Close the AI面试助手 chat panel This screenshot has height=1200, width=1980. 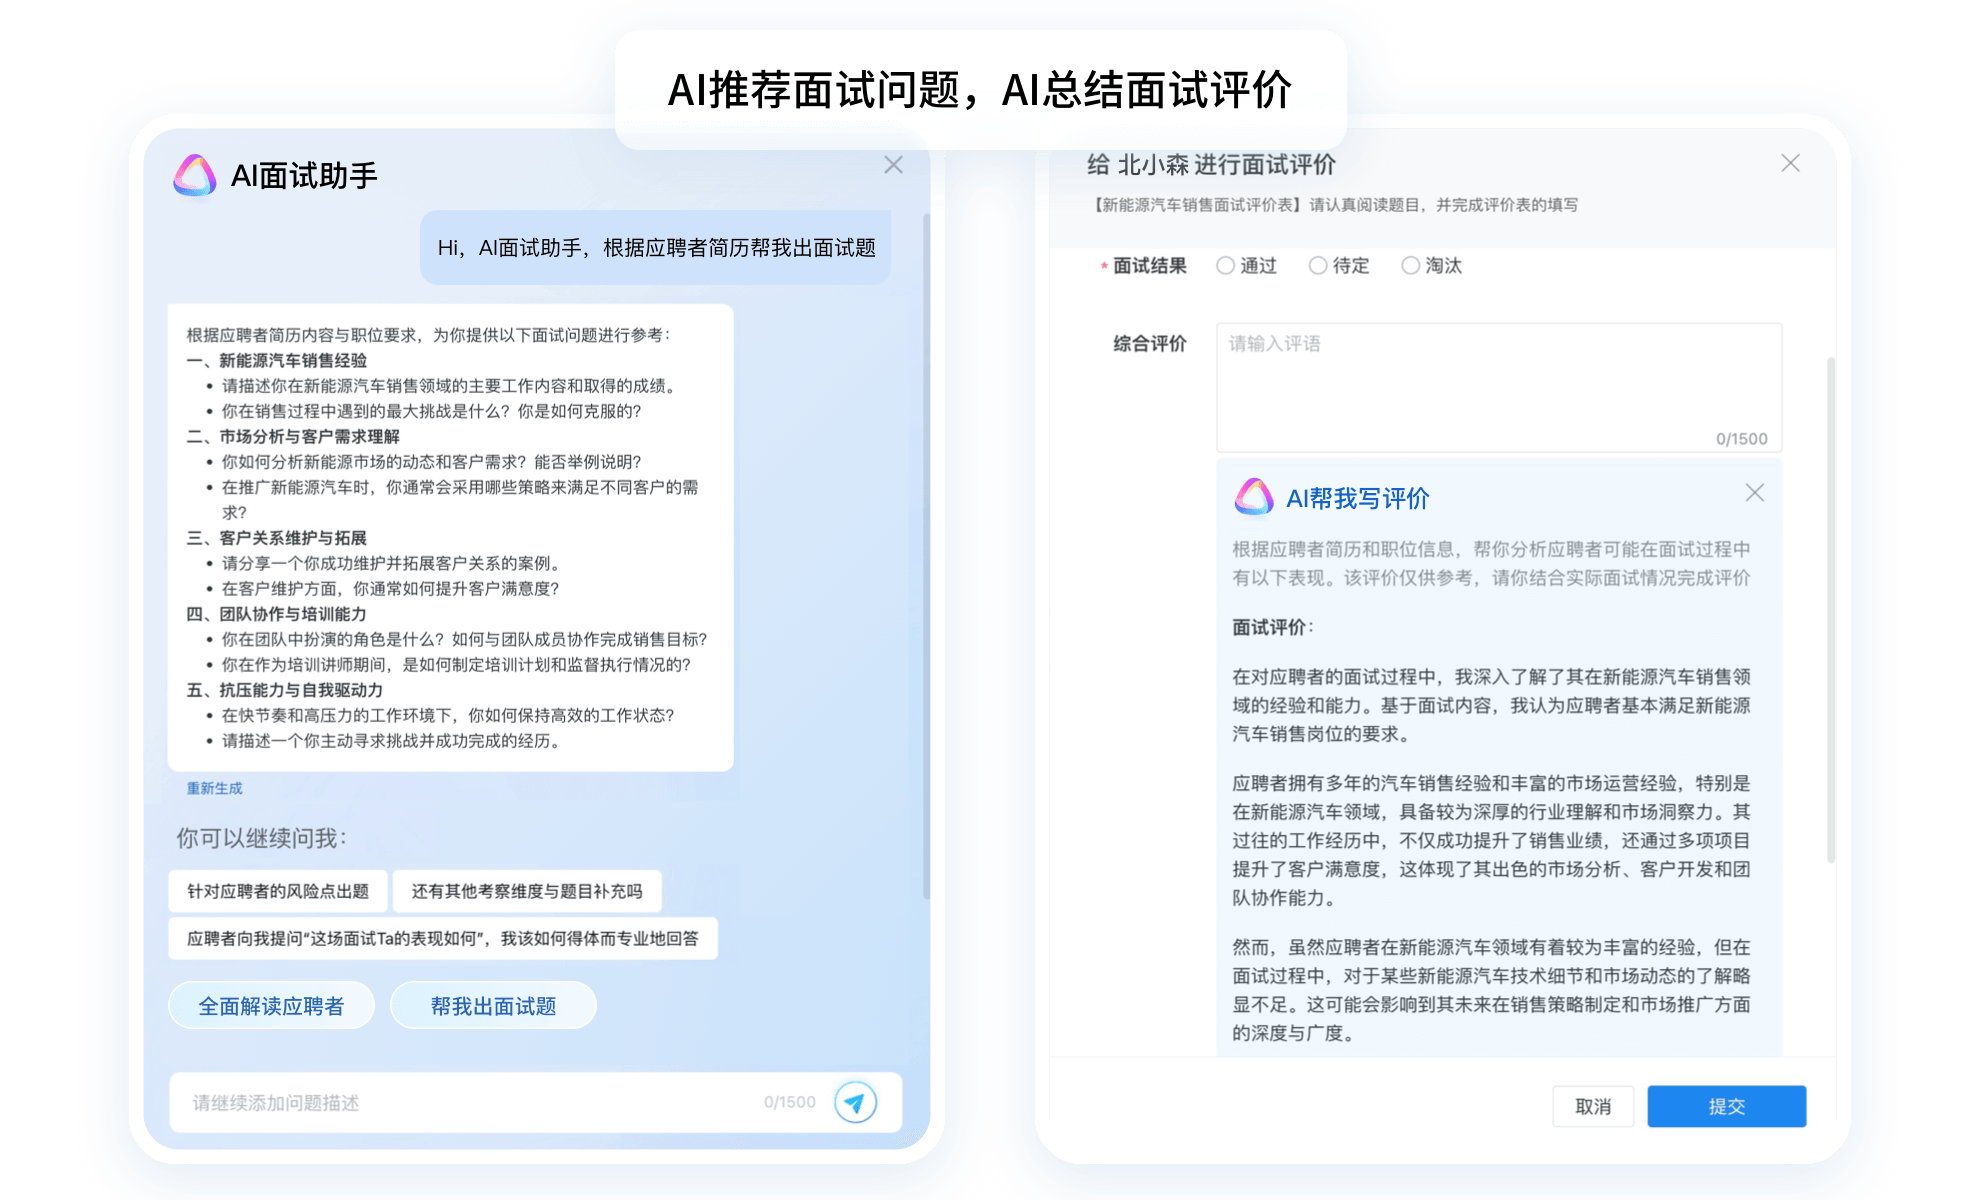(893, 165)
